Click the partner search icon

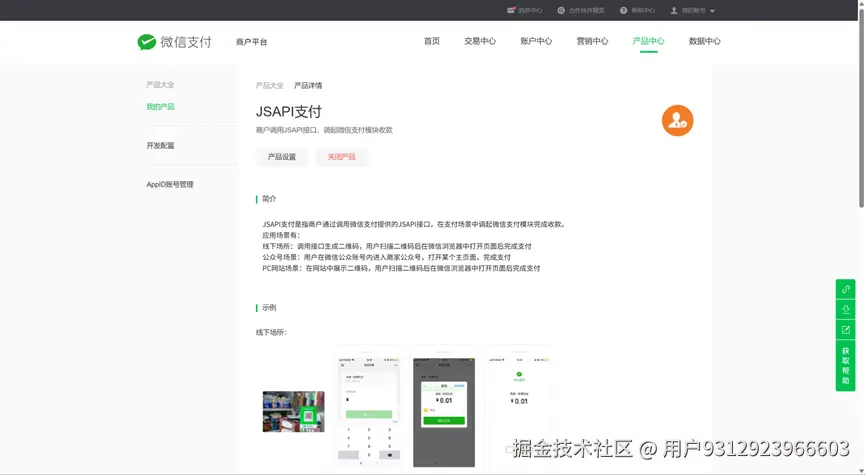click(561, 10)
